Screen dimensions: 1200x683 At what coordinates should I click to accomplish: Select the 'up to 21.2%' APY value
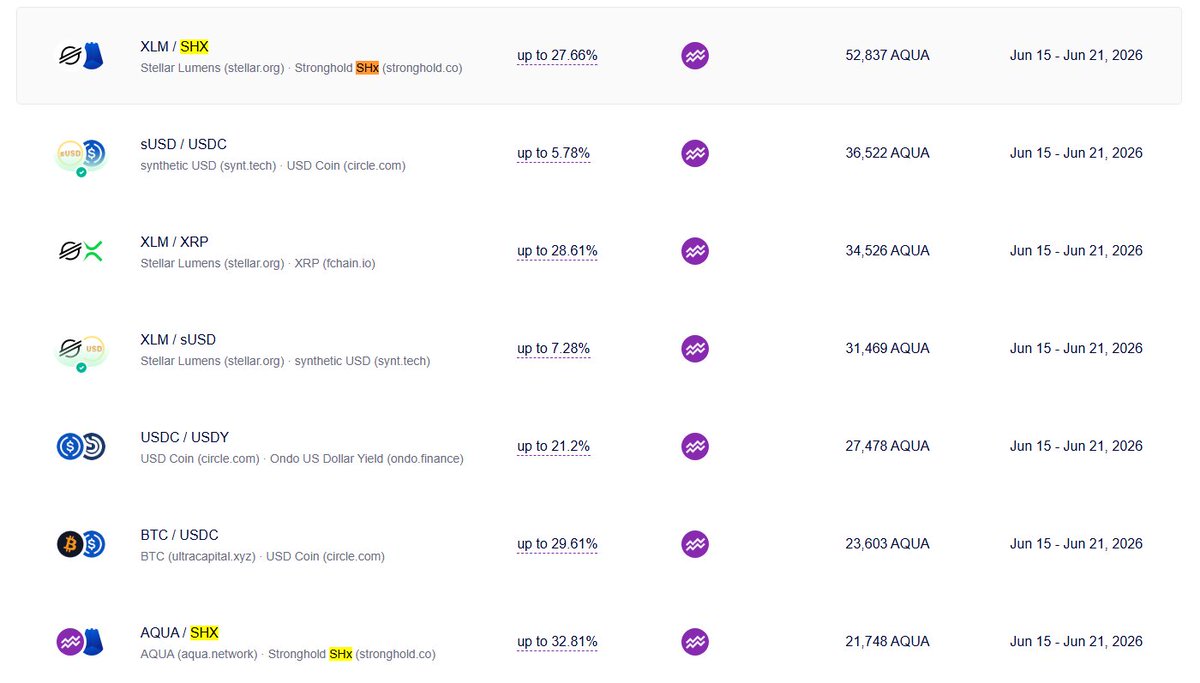pyautogui.click(x=553, y=446)
